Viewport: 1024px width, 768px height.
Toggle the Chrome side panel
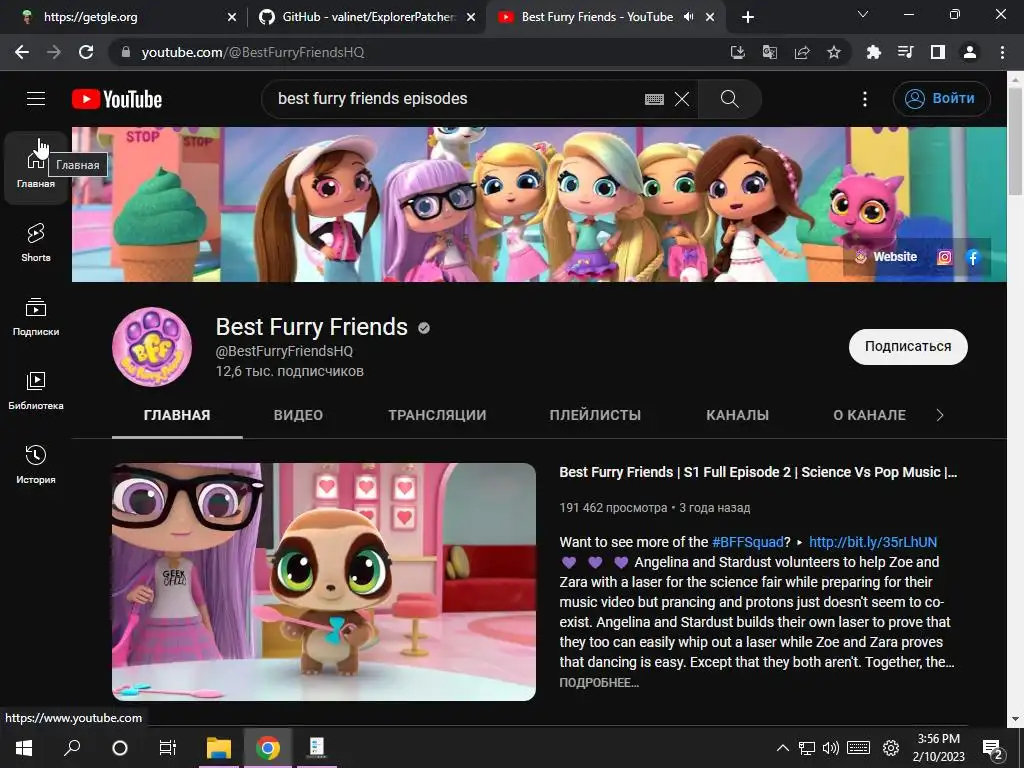938,52
